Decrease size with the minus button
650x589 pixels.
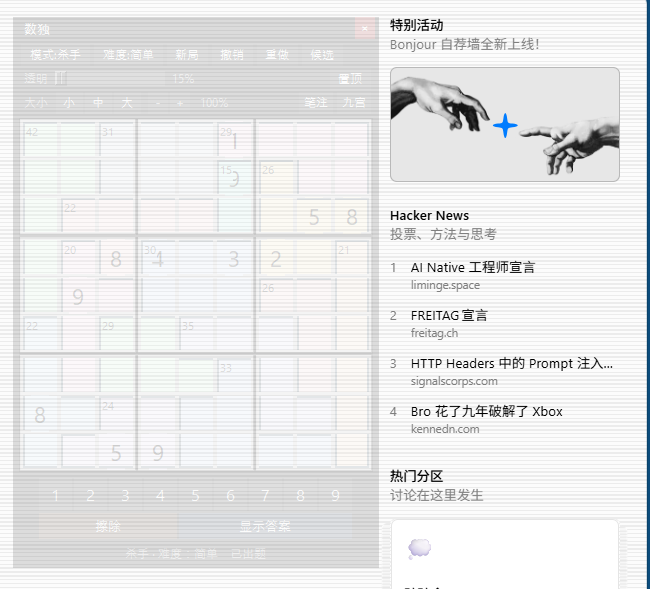pos(158,103)
